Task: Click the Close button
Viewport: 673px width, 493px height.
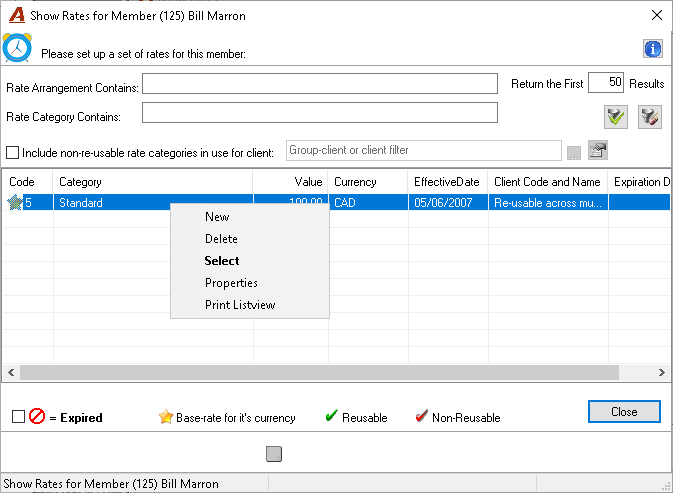Action: click(x=624, y=411)
